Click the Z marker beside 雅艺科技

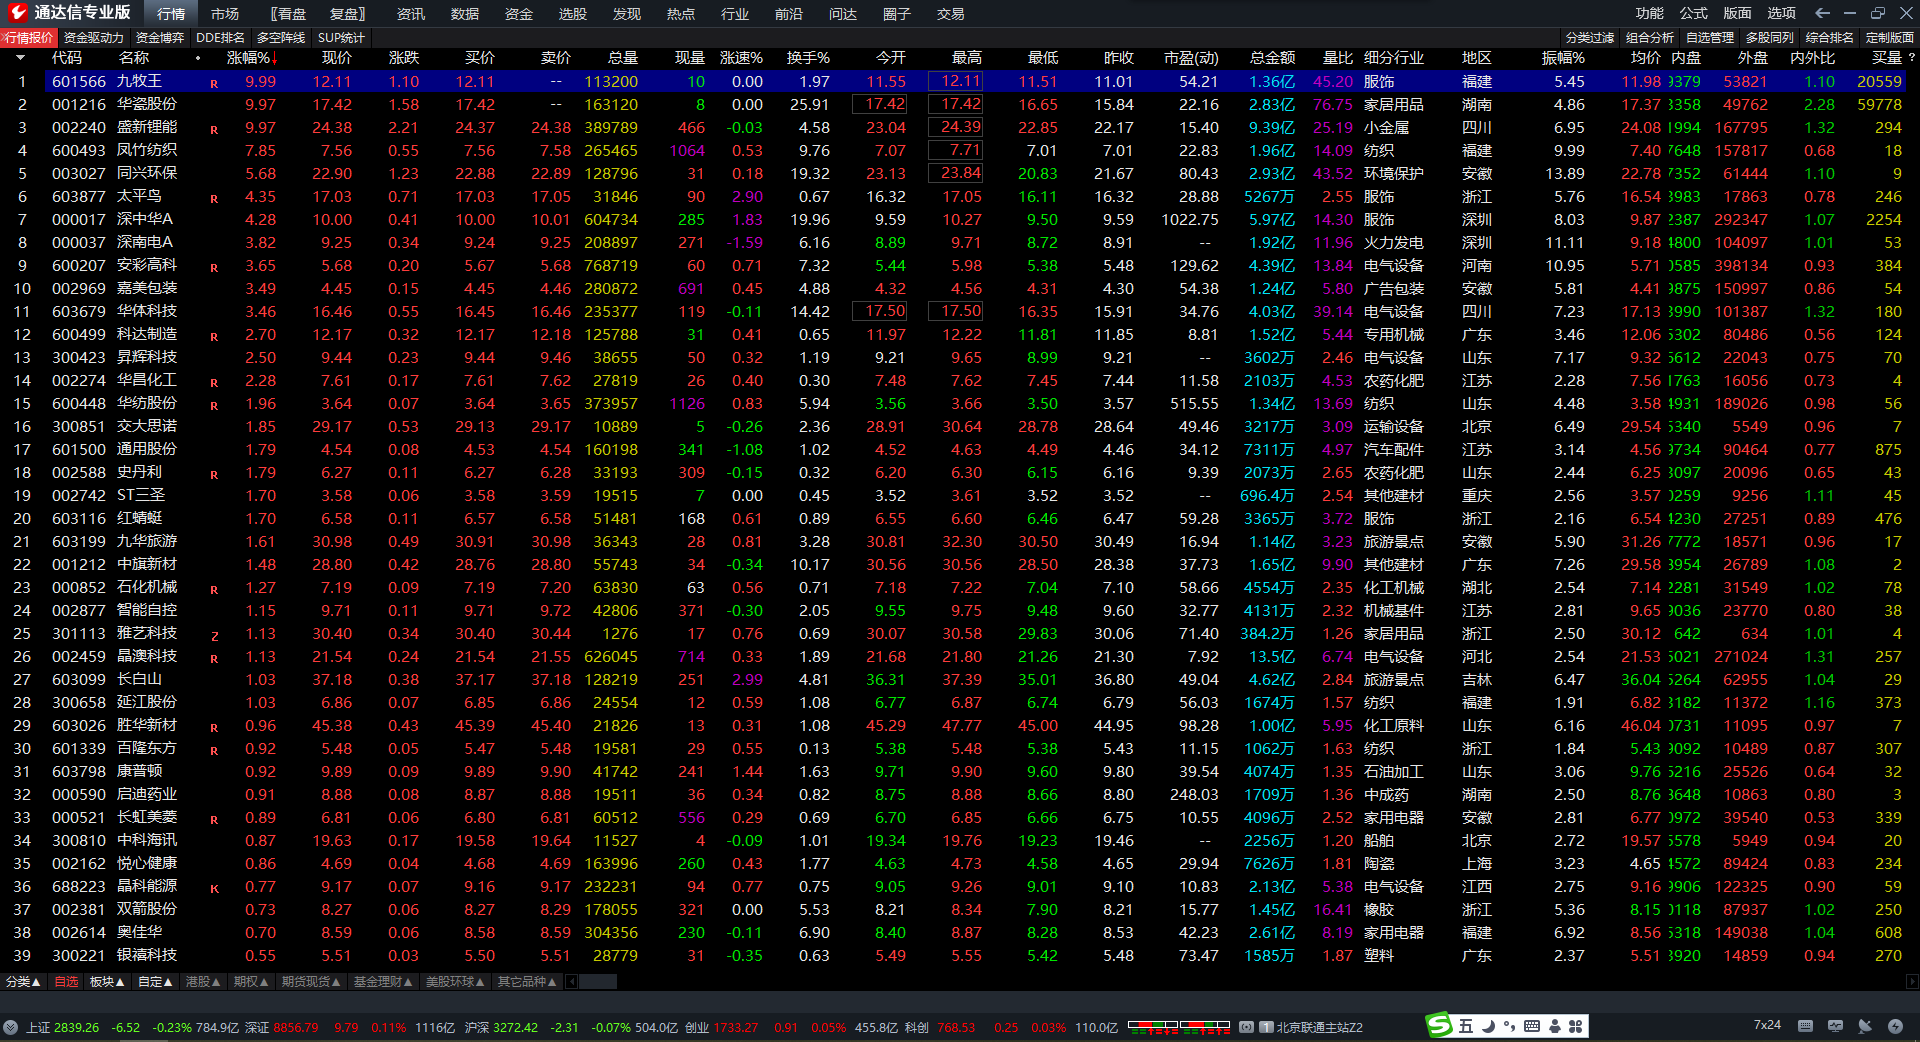214,636
